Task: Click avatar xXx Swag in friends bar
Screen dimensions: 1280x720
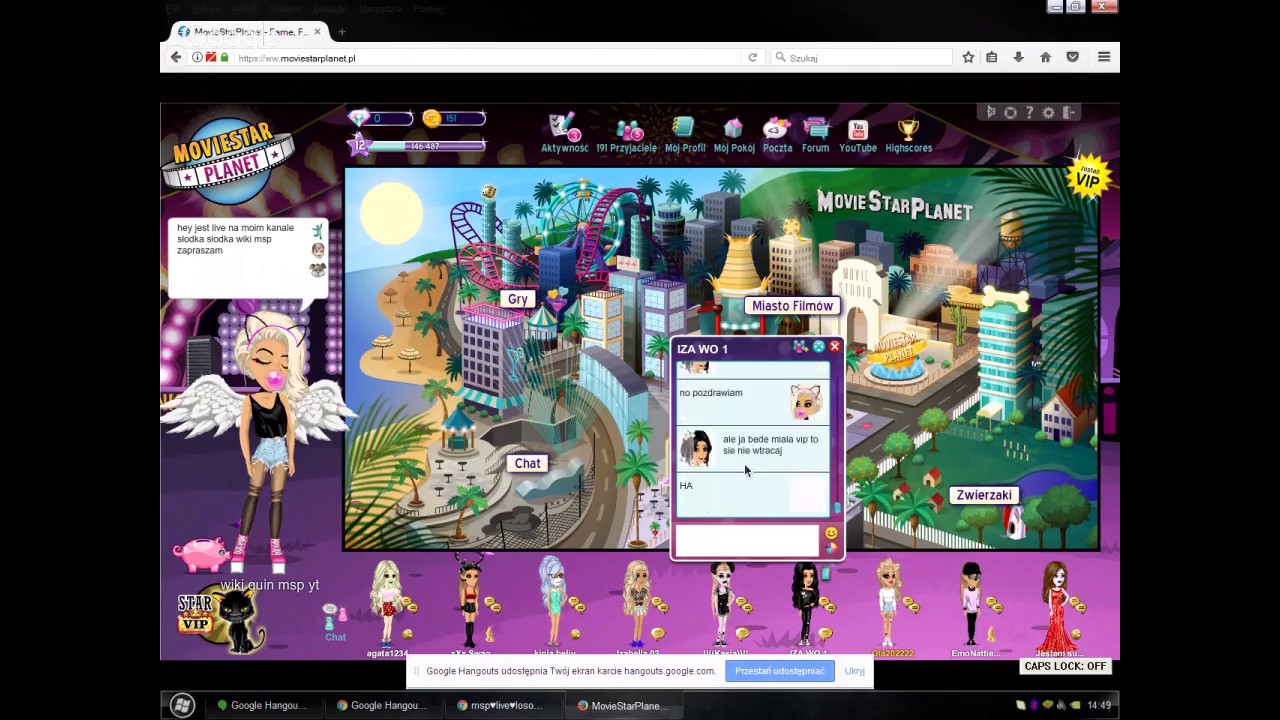Action: click(x=470, y=603)
